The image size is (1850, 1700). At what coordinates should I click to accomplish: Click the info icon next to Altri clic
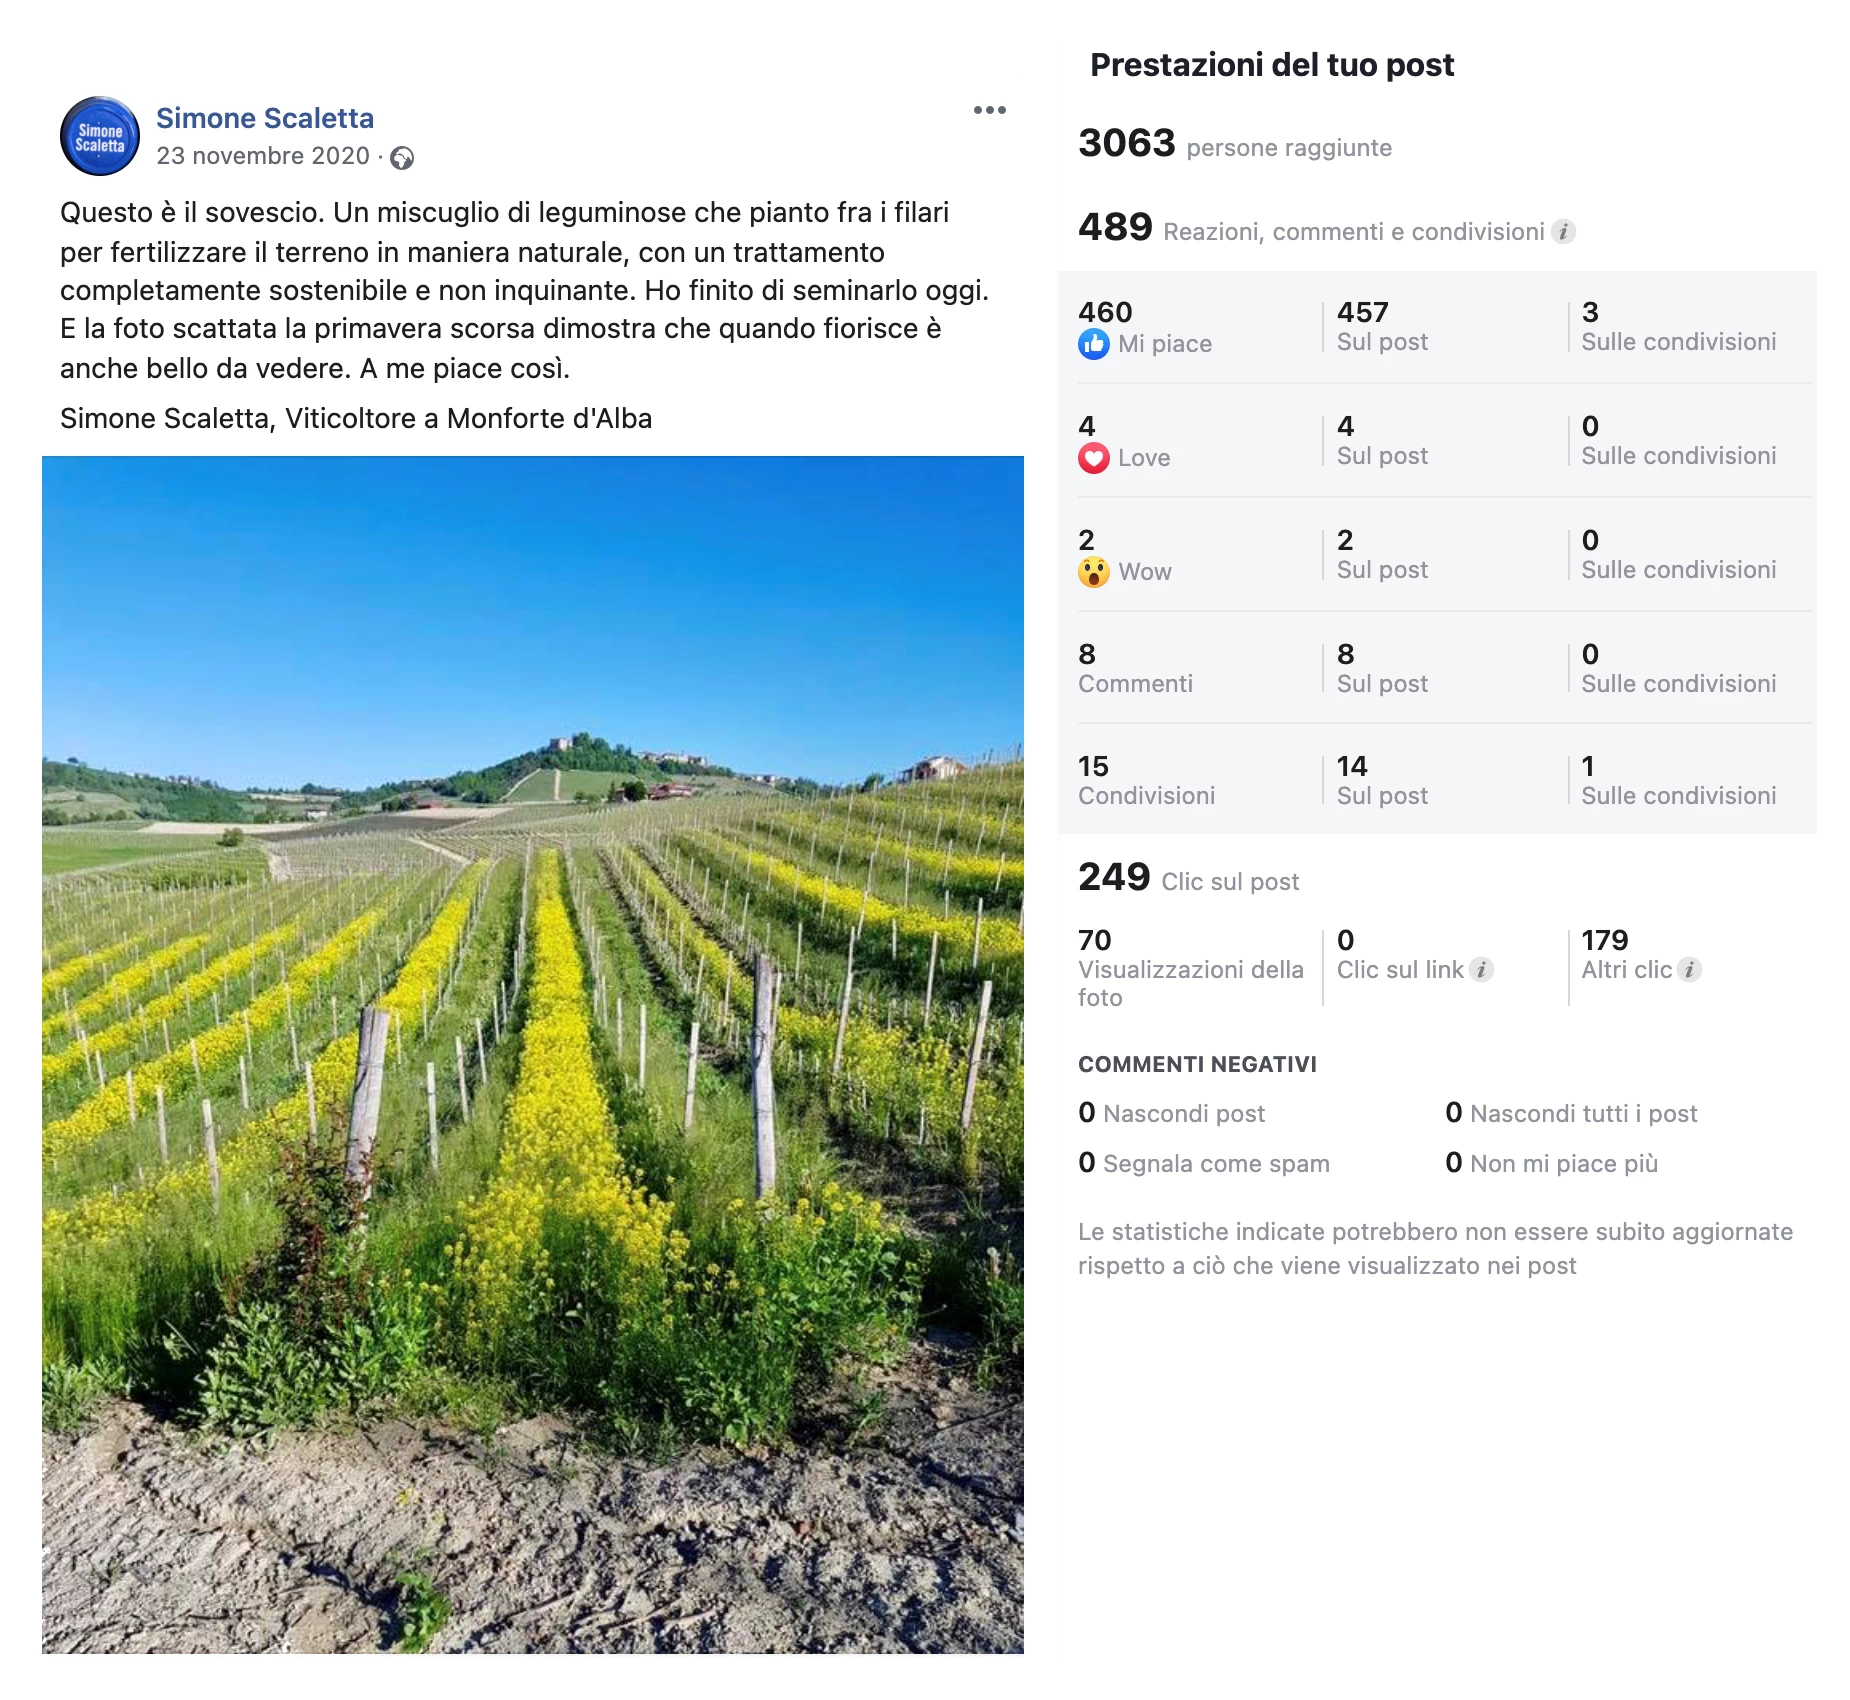1689,970
